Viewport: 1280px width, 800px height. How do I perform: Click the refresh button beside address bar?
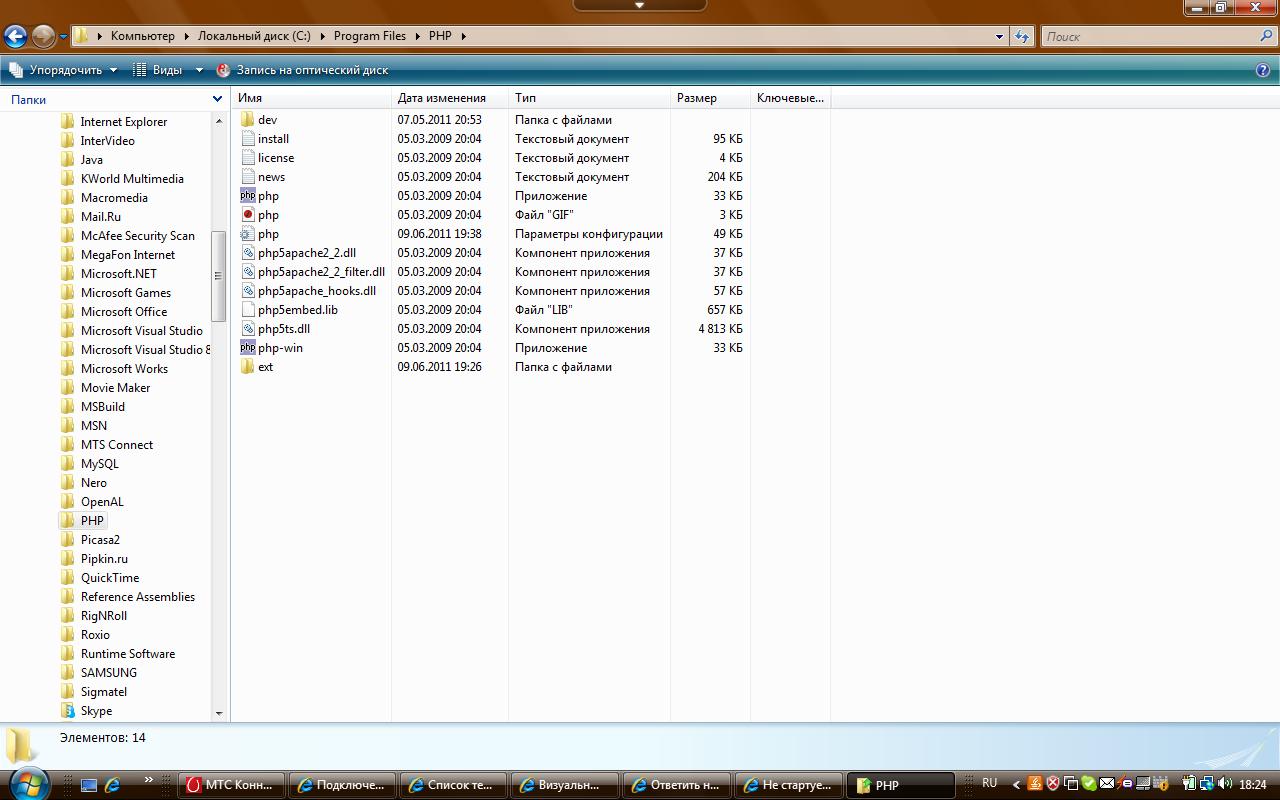tap(1021, 36)
